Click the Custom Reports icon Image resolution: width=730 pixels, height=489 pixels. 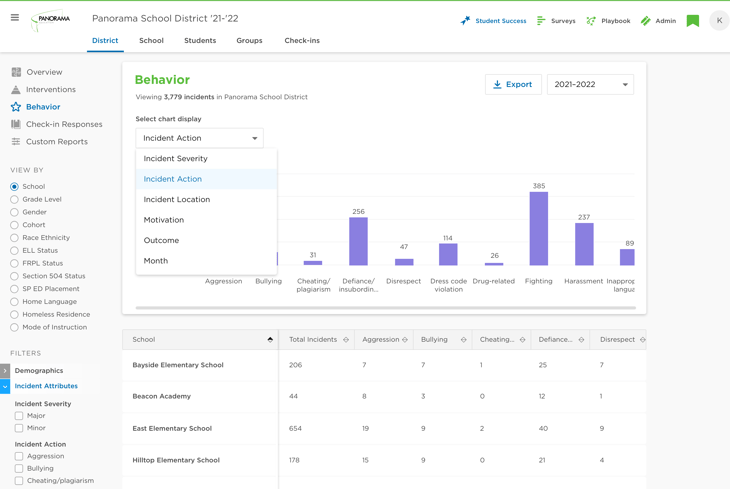pos(16,142)
